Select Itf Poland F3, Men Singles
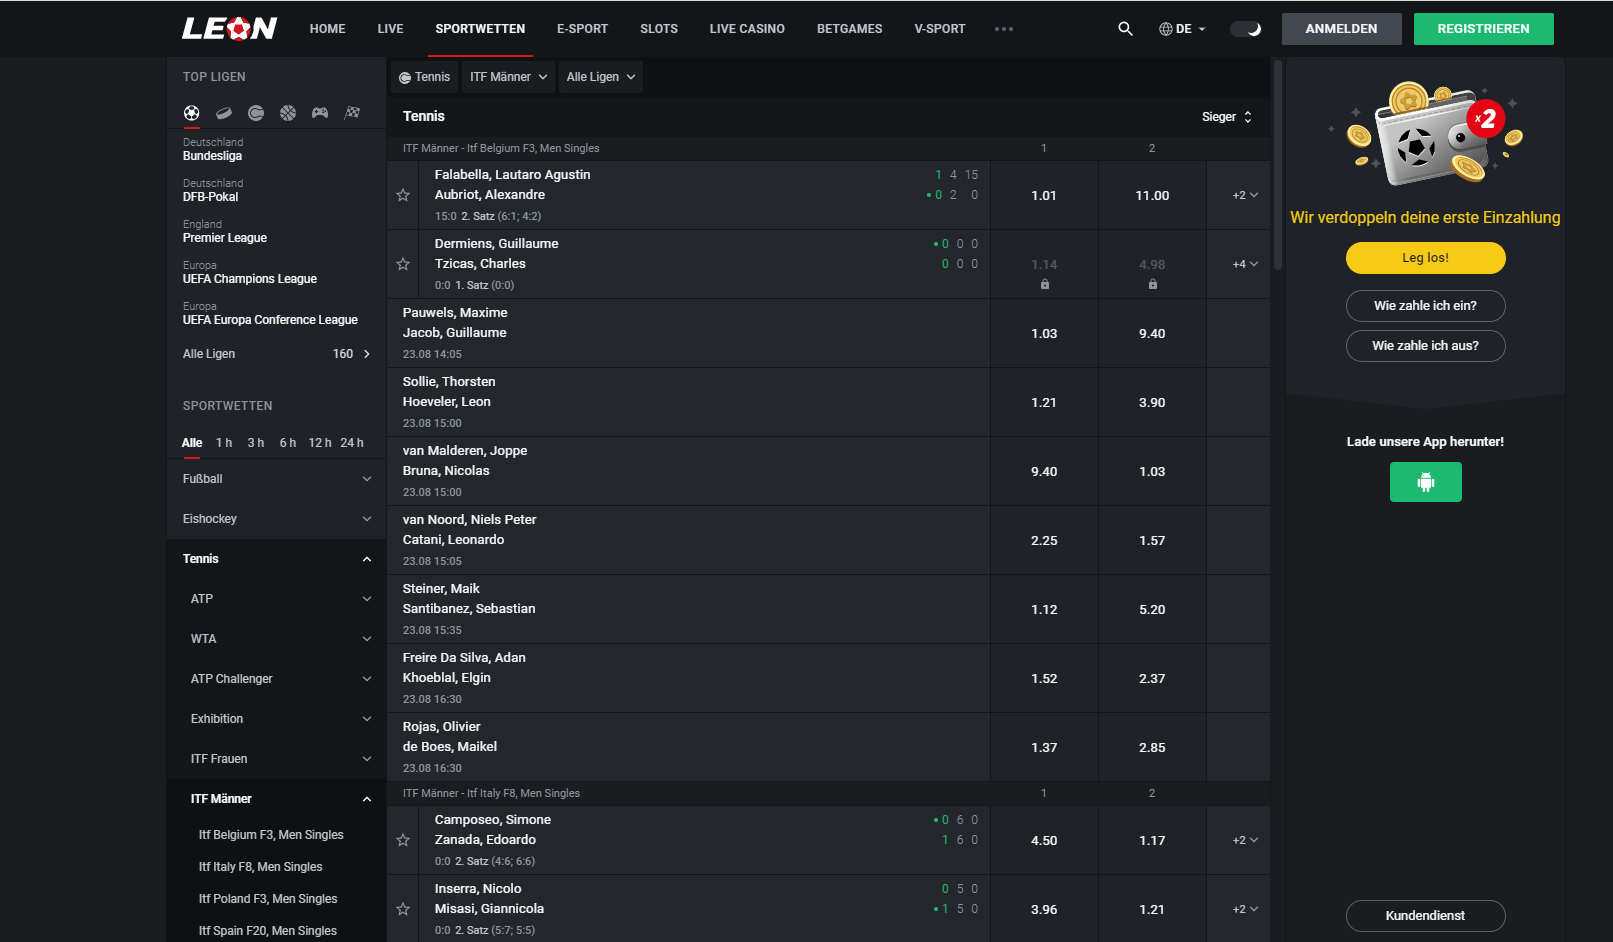Viewport: 1613px width, 942px height. pos(268,899)
